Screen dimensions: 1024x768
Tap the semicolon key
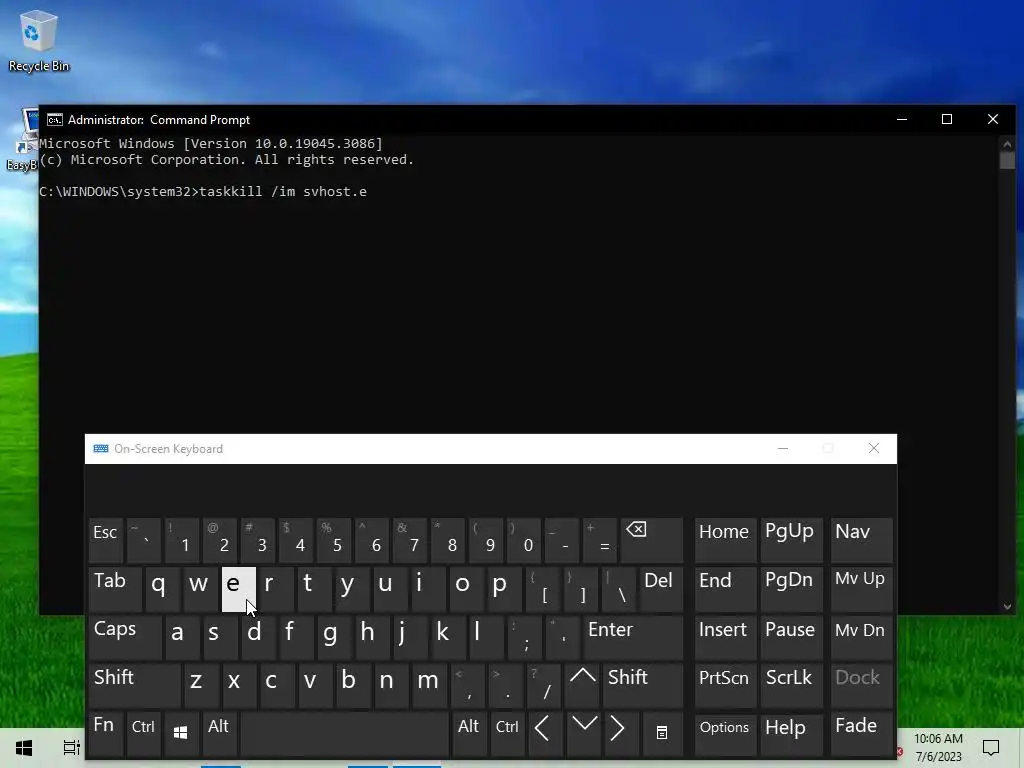(x=525, y=637)
